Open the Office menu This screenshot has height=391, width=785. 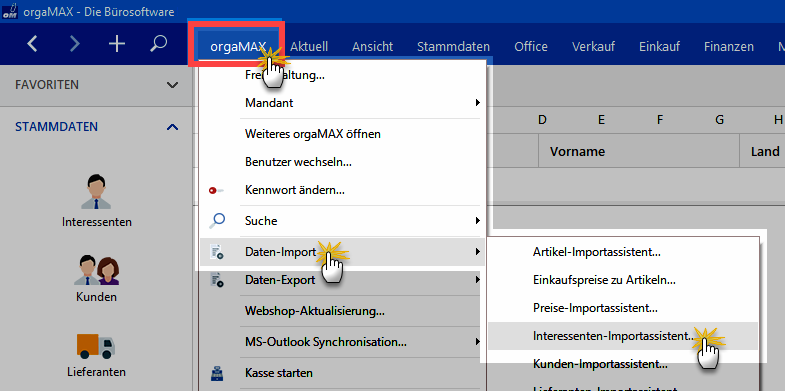[x=531, y=47]
